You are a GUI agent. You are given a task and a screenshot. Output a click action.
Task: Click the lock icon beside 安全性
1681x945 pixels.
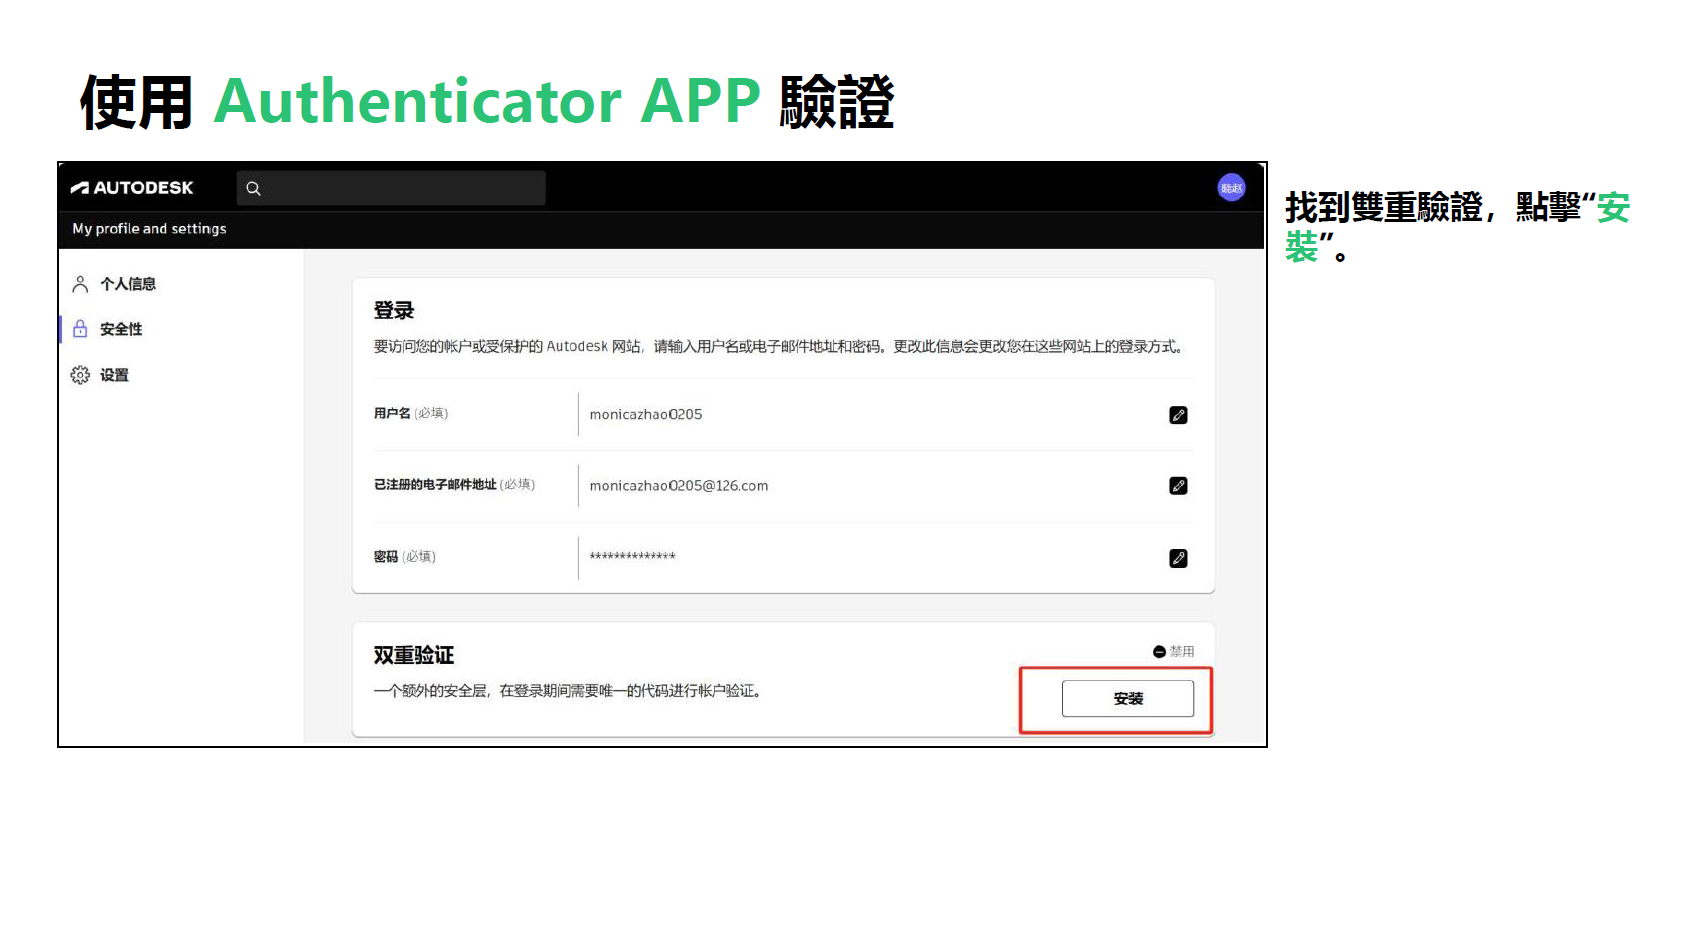pyautogui.click(x=80, y=329)
